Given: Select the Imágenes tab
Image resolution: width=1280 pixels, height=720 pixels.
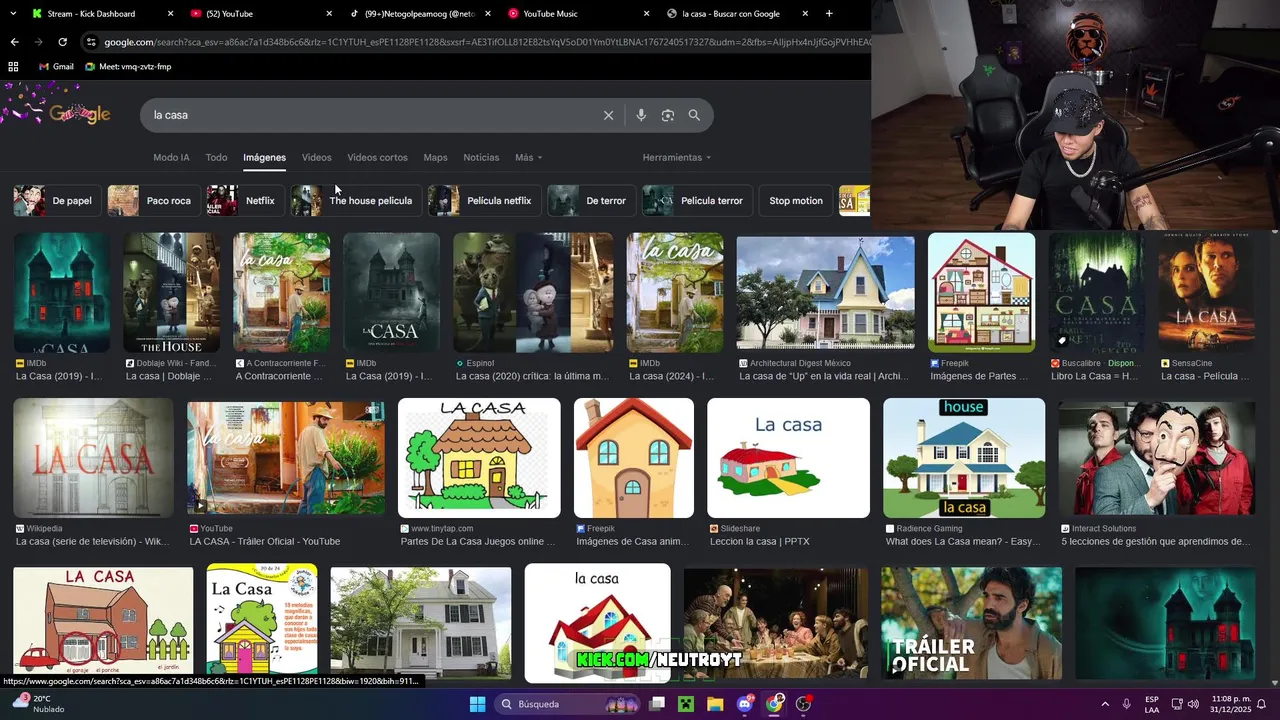Looking at the screenshot, I should point(264,157).
